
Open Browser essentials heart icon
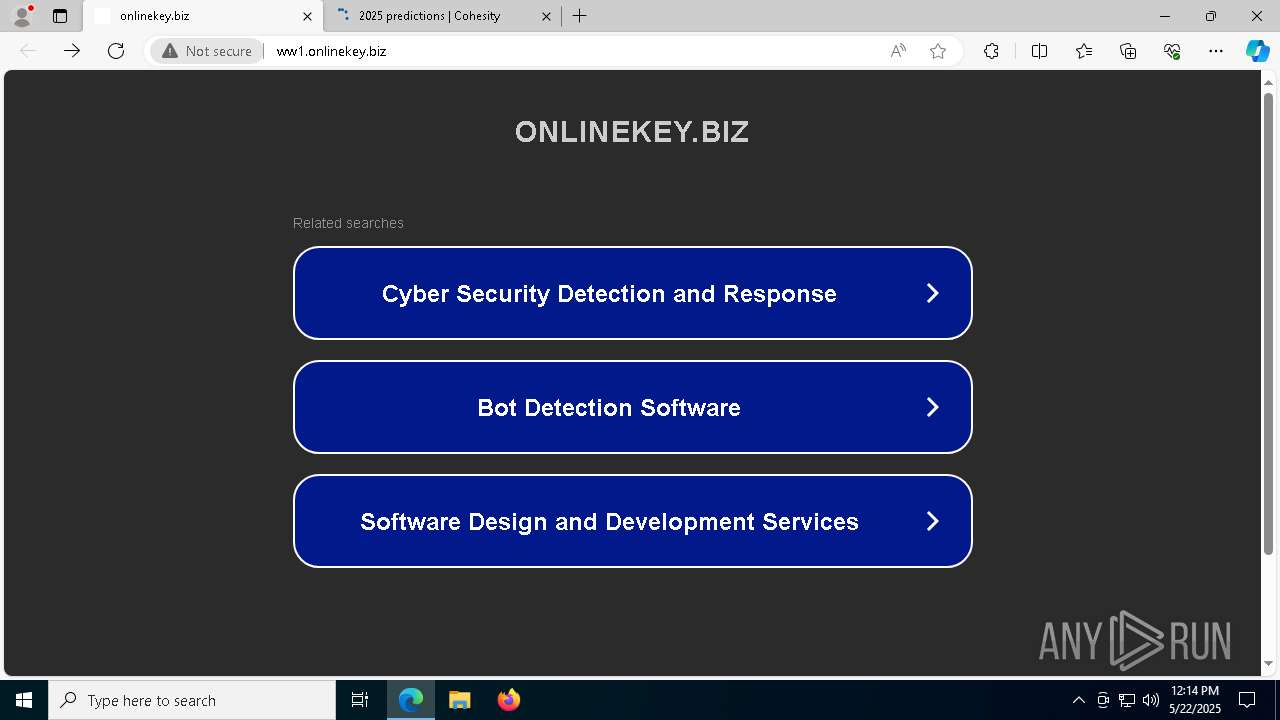(x=1172, y=51)
